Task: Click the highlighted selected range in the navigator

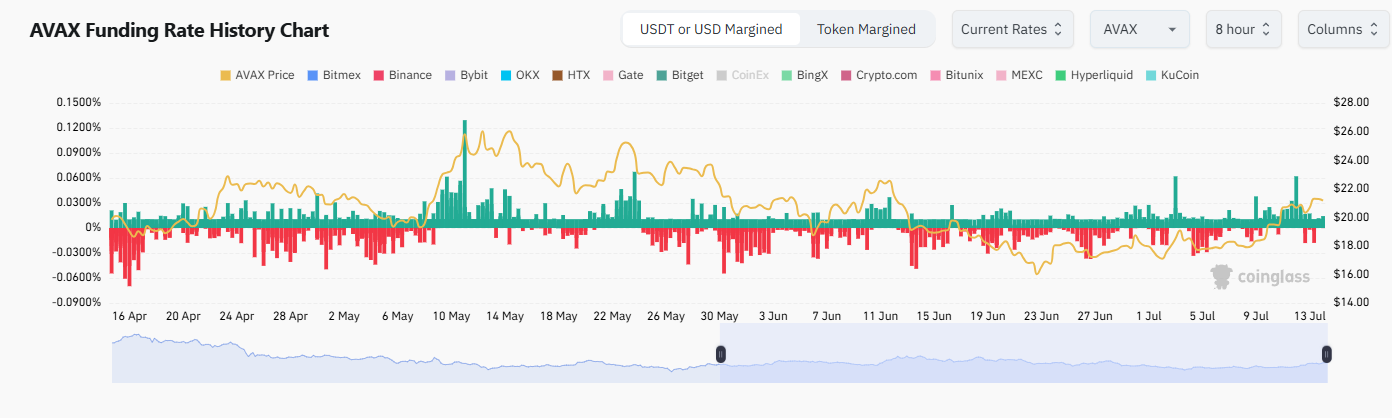Action: (1023, 354)
